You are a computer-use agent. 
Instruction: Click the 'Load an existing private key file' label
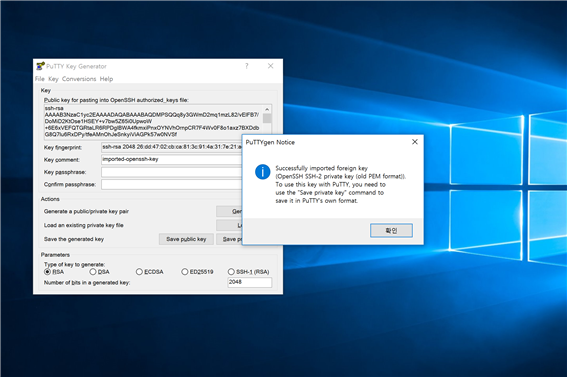(x=84, y=225)
